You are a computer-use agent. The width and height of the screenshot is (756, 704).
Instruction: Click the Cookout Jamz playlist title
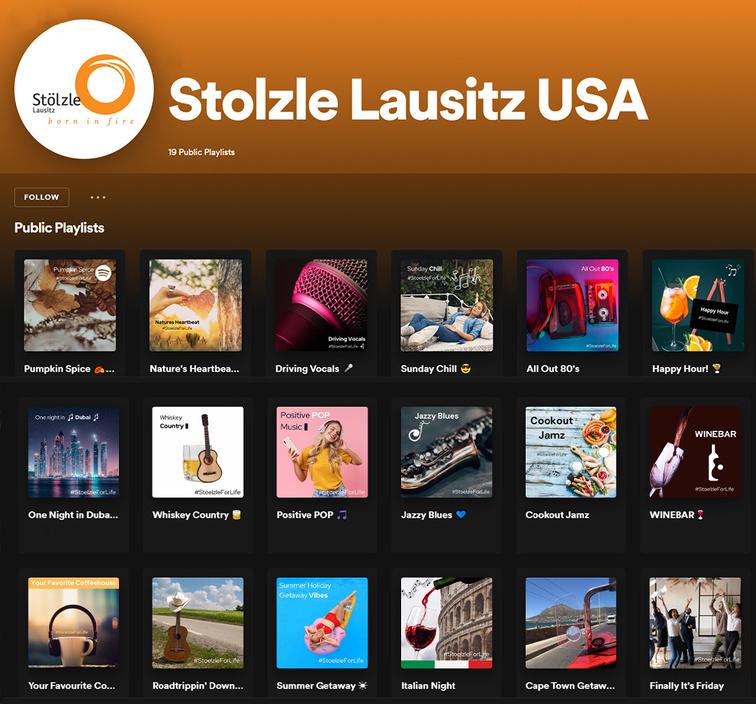pyautogui.click(x=557, y=515)
